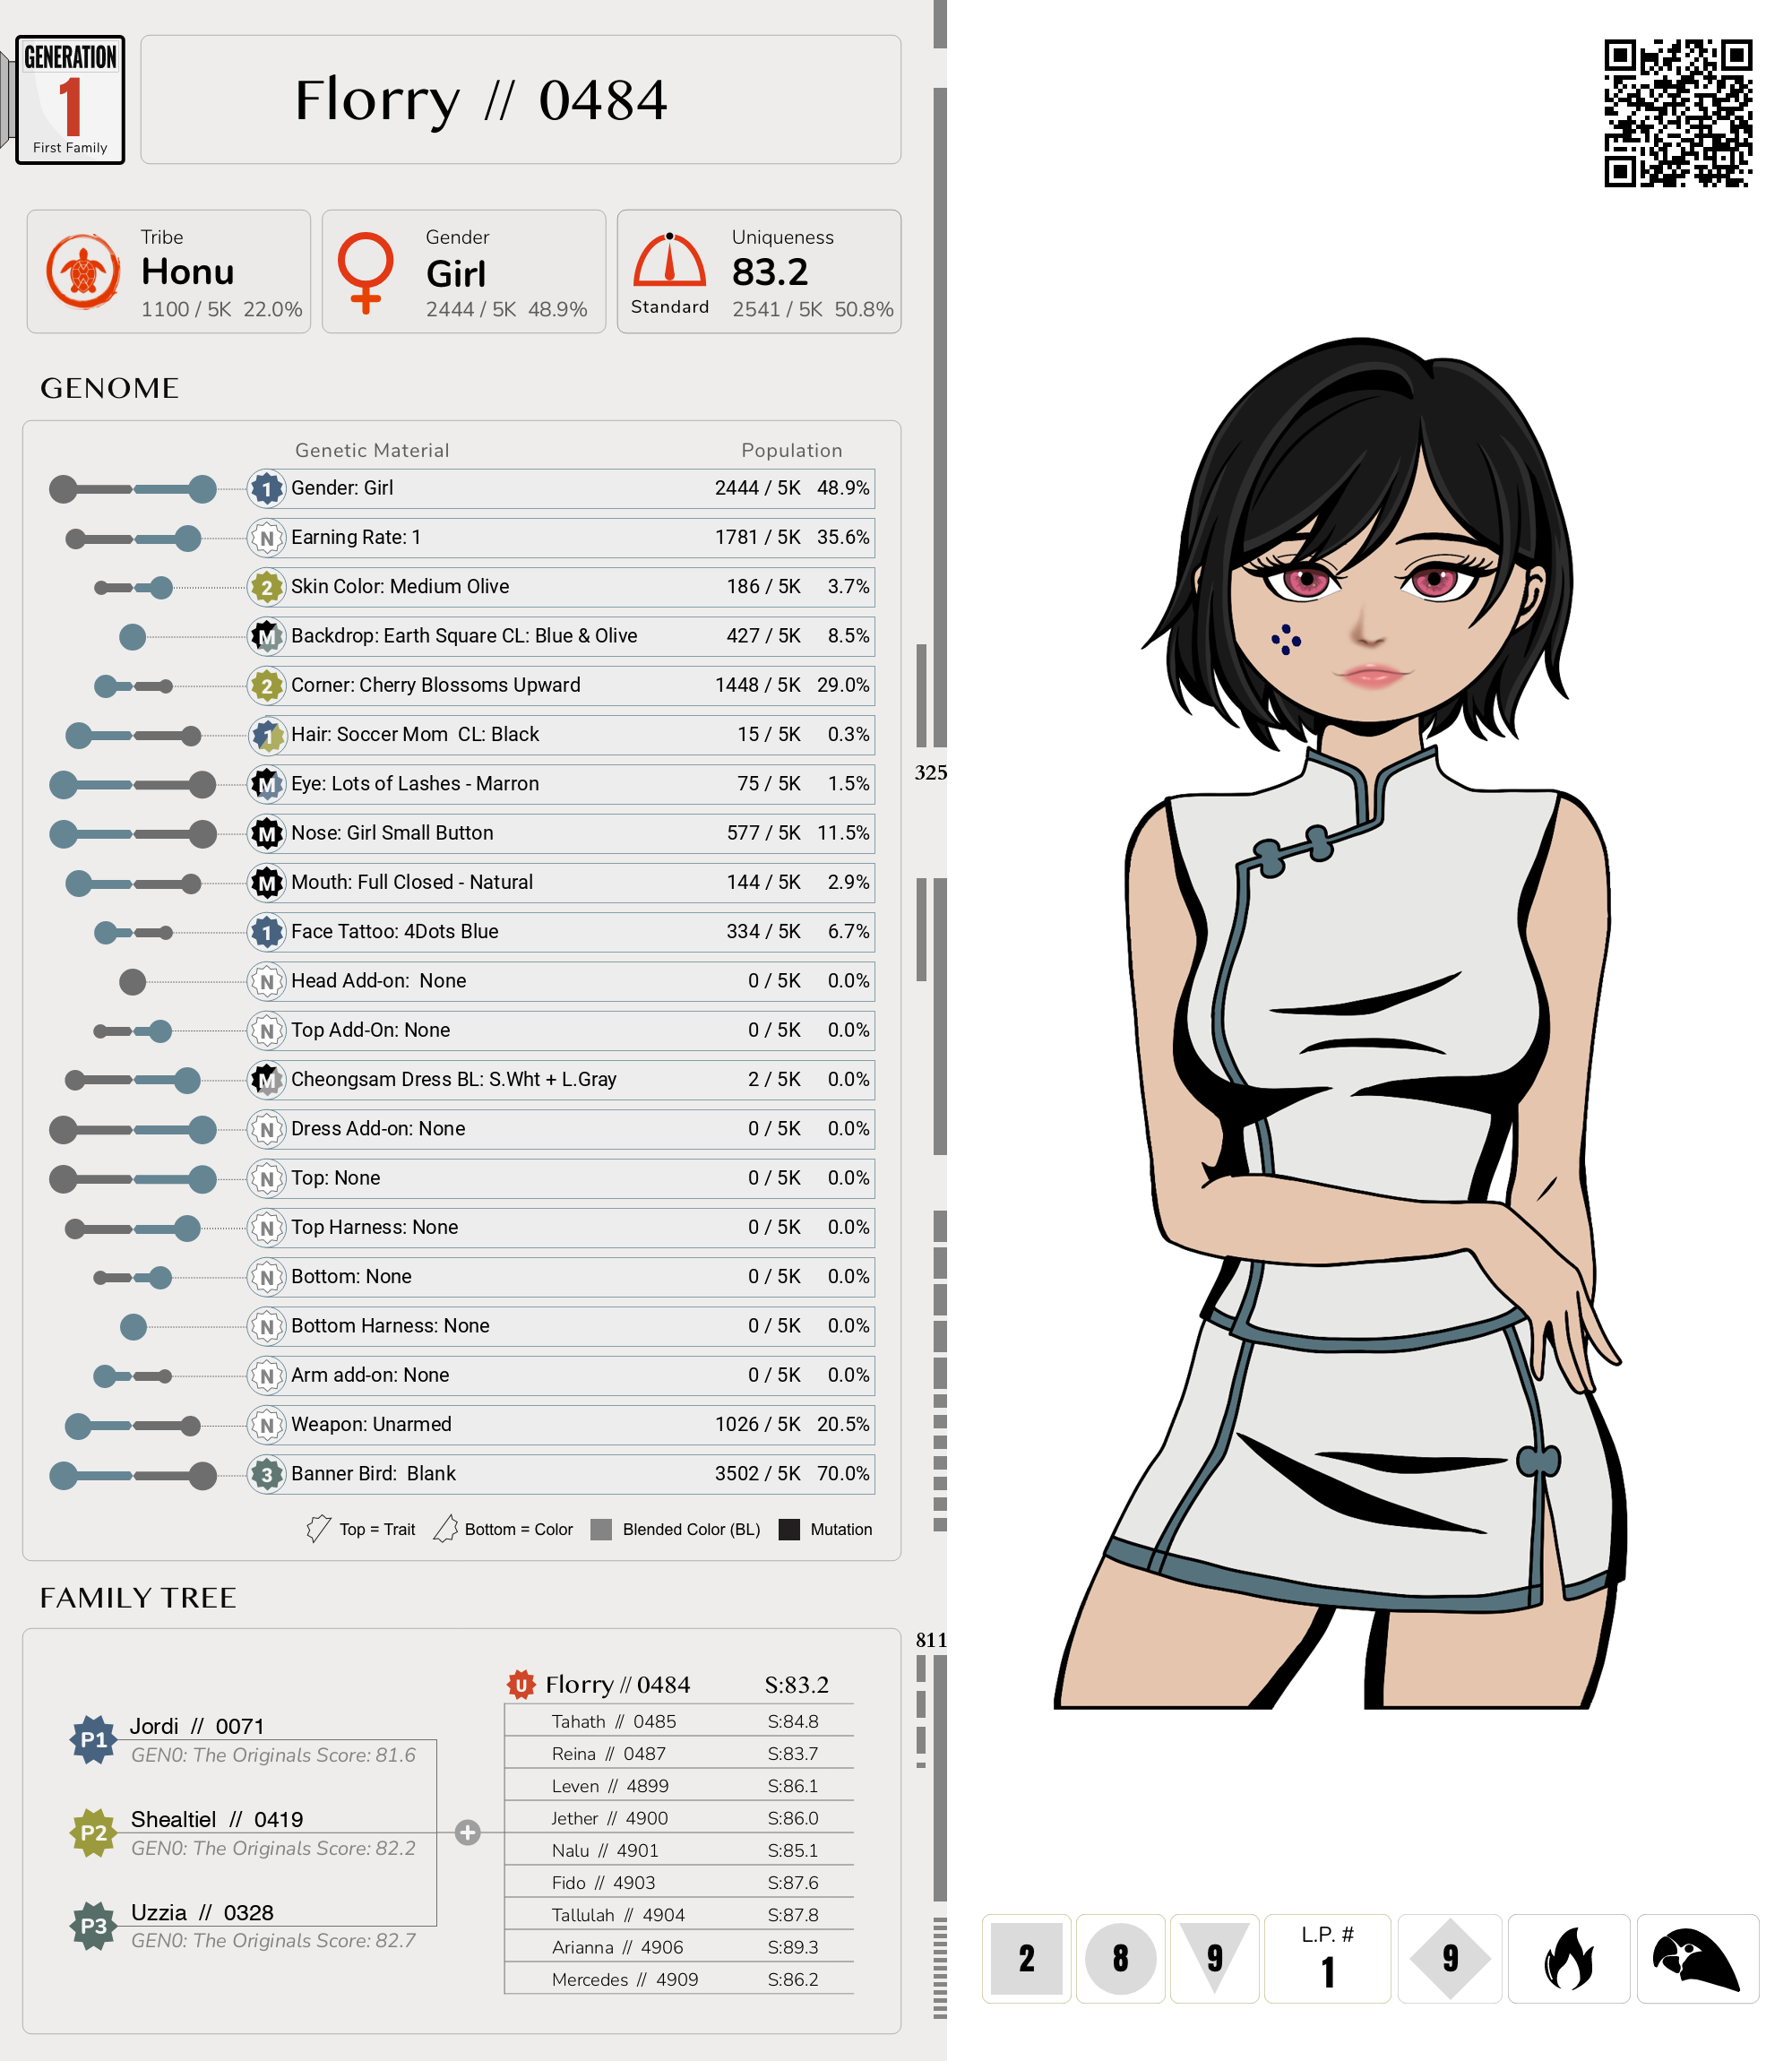
Task: Click the badge on Hair: Soccer Mom row
Action: pos(266,735)
